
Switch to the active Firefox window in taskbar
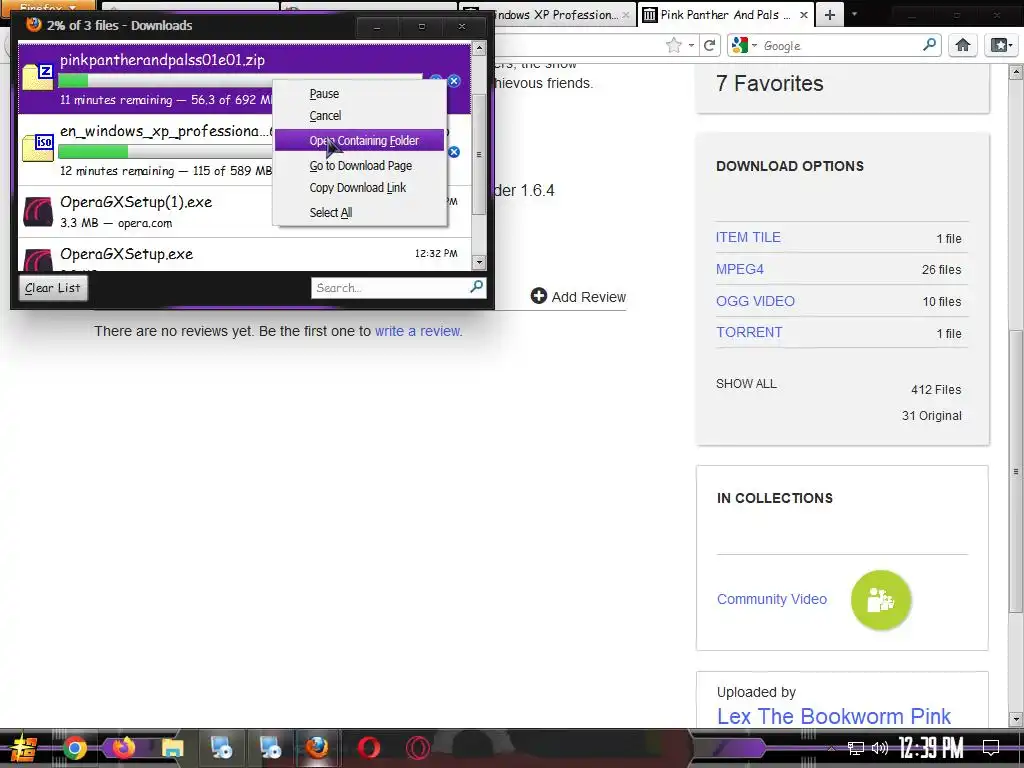317,748
